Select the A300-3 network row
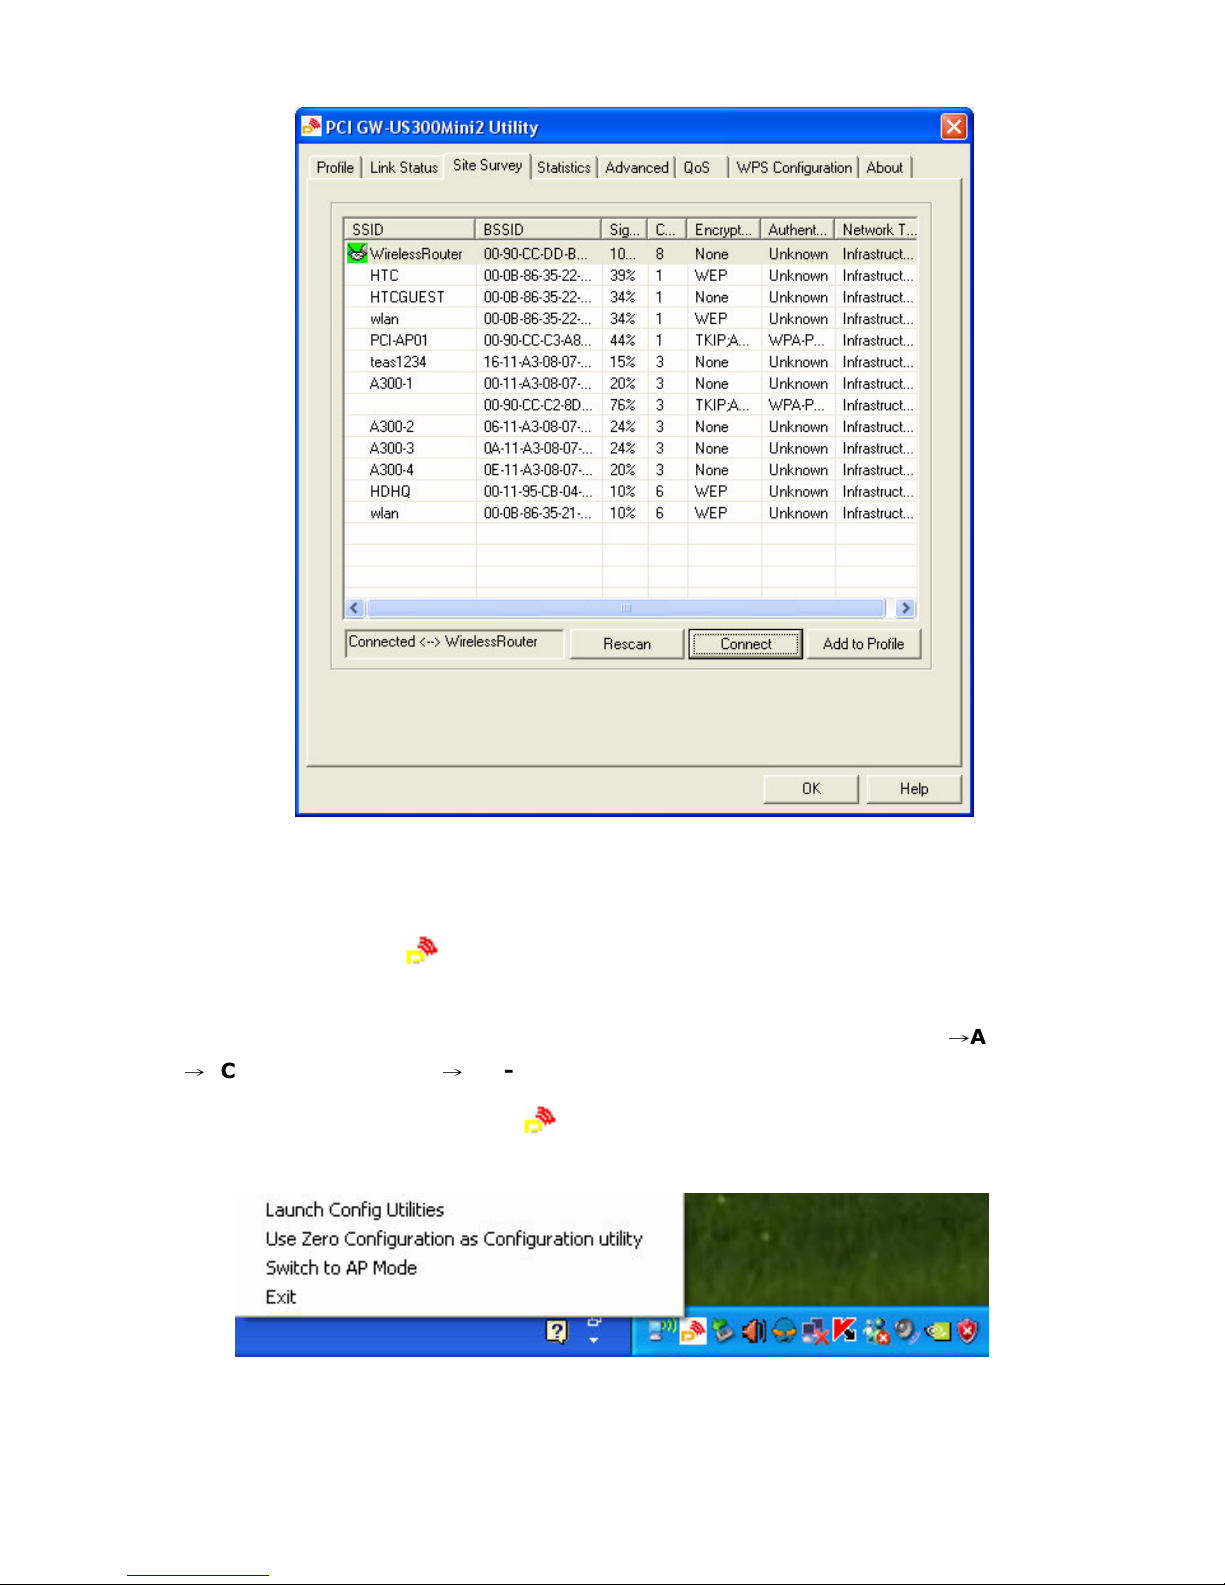 (x=631, y=448)
